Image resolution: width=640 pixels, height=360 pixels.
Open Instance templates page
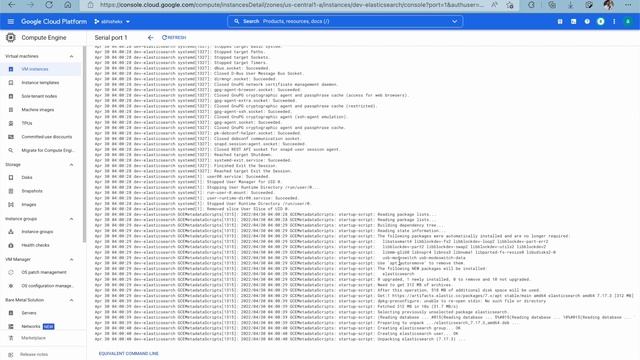point(40,83)
